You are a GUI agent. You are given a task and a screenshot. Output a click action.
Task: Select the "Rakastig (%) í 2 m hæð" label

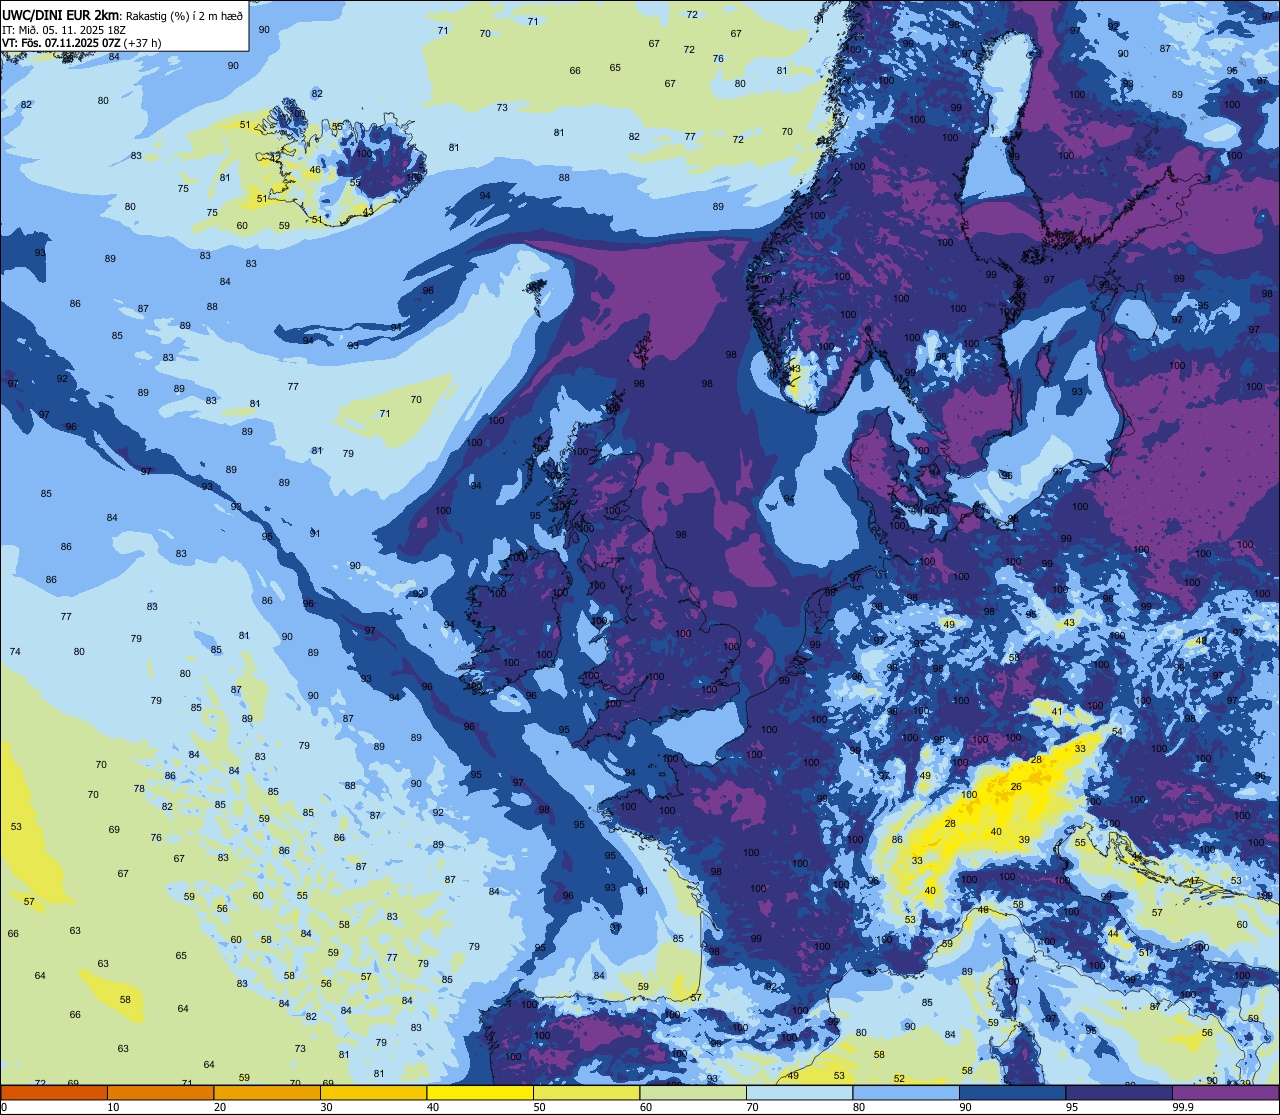click(x=184, y=15)
